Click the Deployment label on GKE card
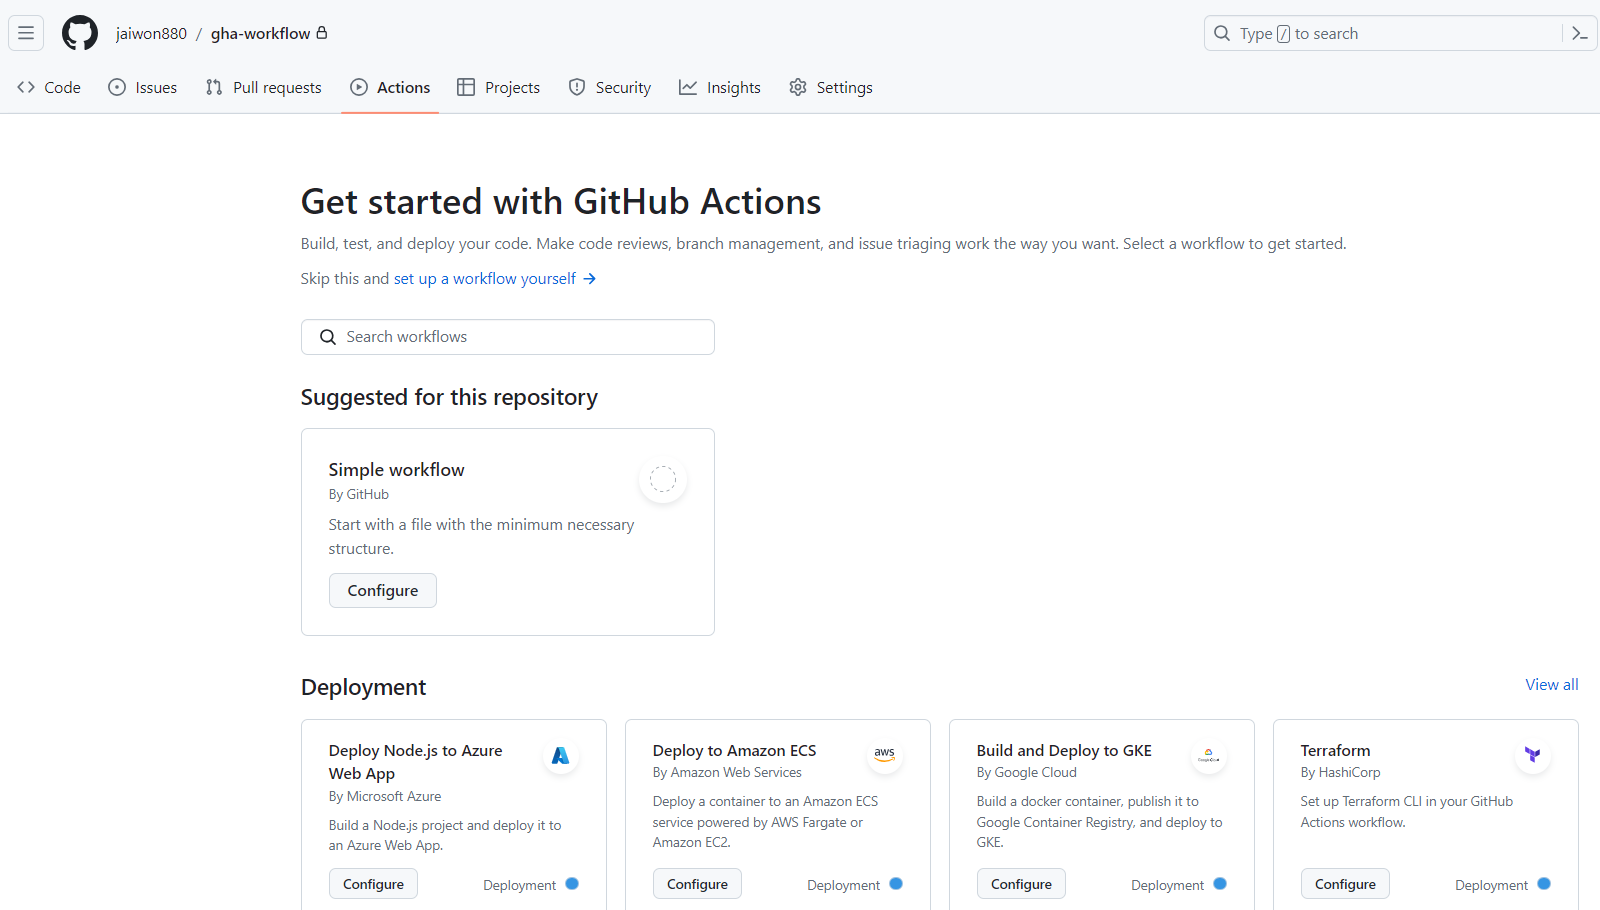Viewport: 1600px width, 910px height. pyautogui.click(x=1168, y=885)
